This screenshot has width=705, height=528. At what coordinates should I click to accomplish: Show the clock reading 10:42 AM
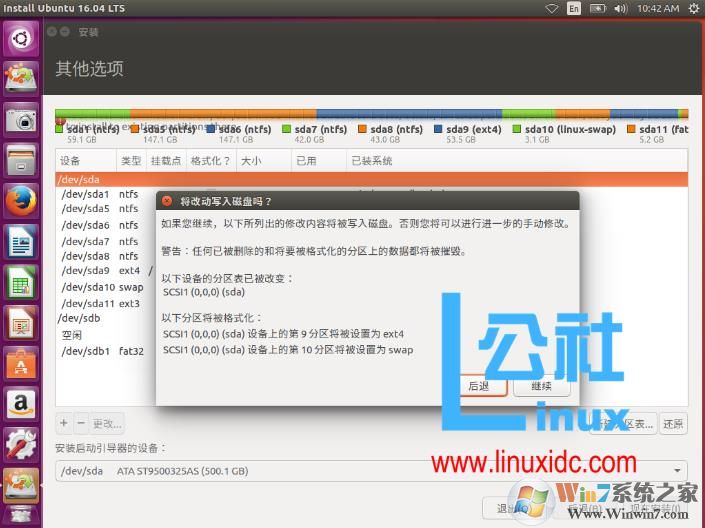tap(658, 8)
